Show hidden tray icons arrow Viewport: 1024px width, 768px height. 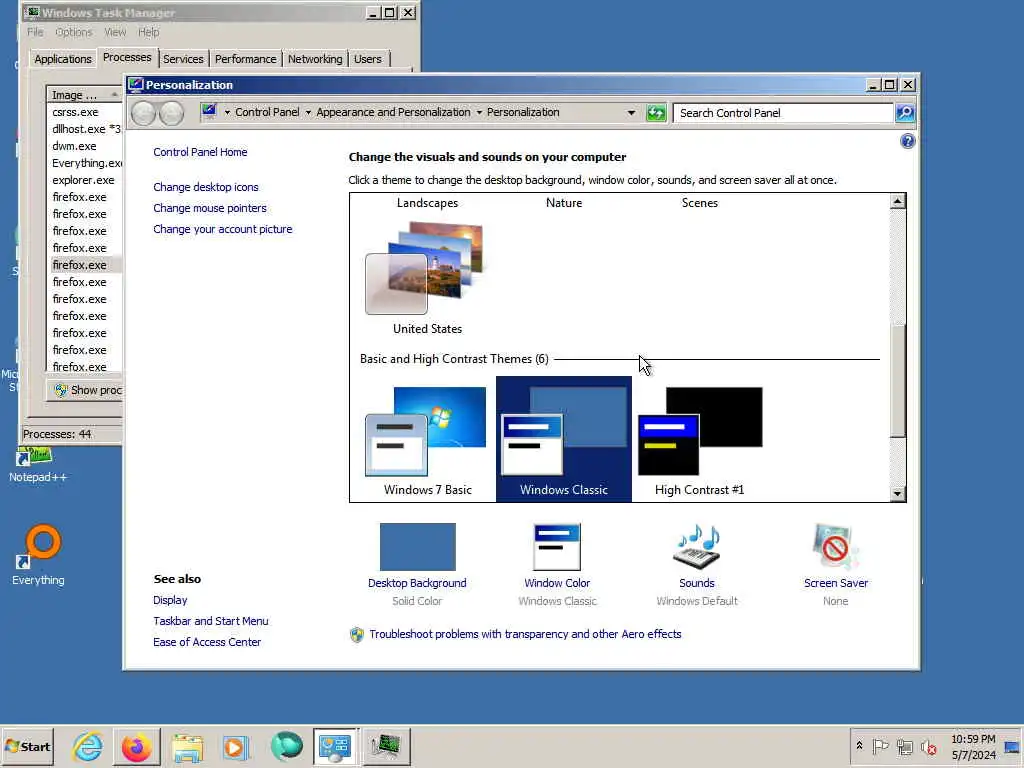pyautogui.click(x=859, y=746)
